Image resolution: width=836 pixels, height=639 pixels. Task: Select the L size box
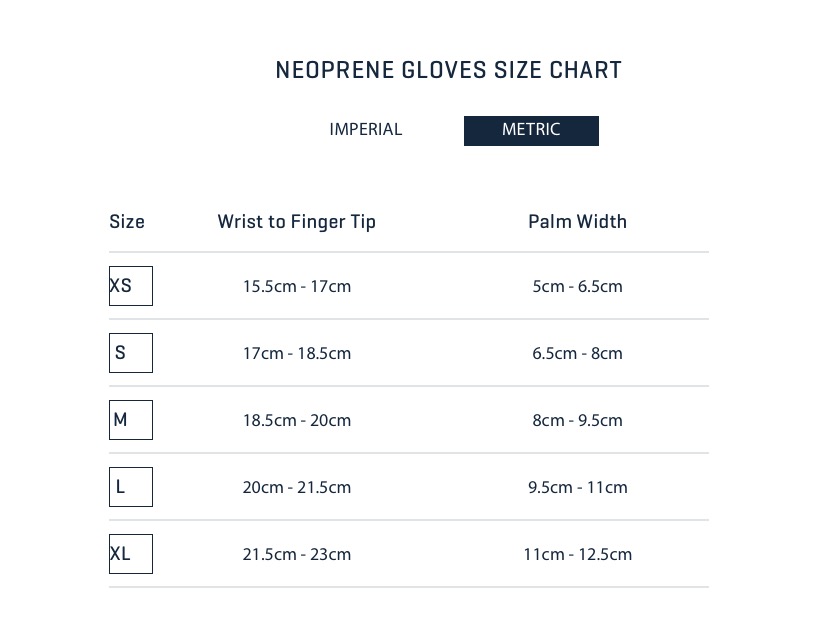click(131, 487)
